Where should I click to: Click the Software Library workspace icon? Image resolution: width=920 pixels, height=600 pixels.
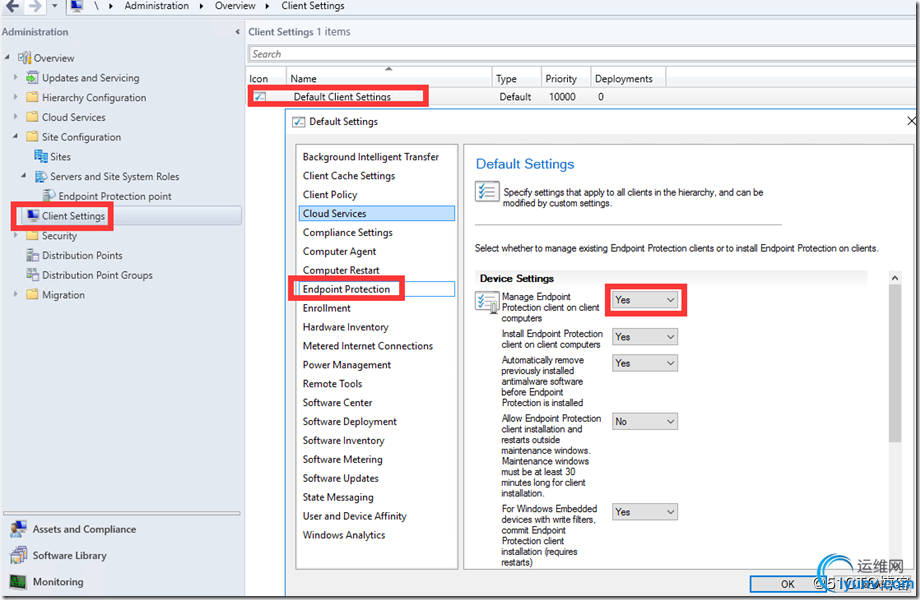click(x=18, y=555)
